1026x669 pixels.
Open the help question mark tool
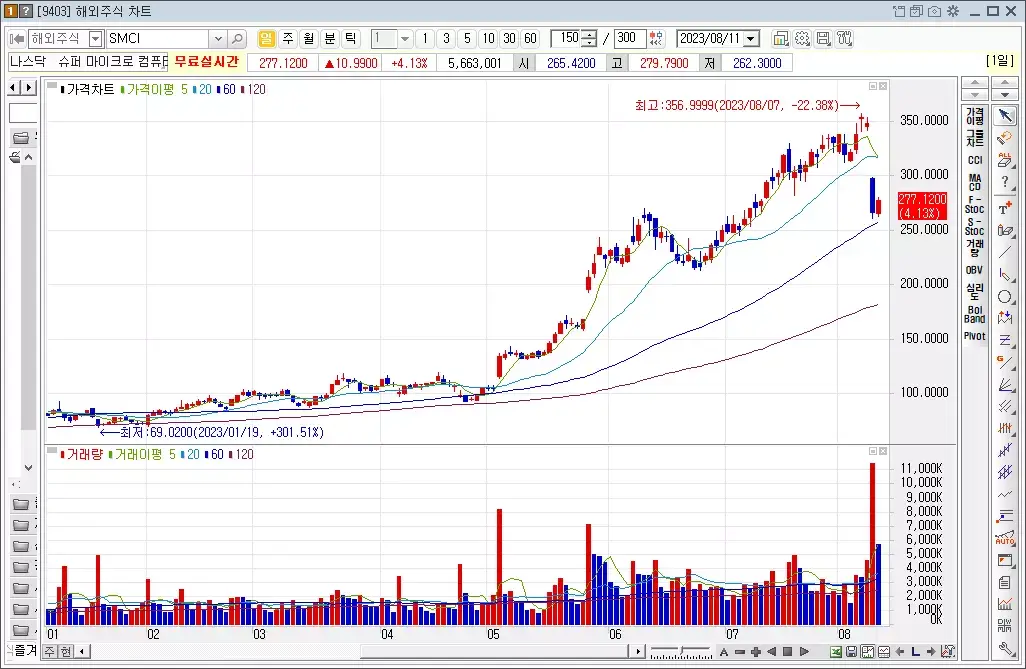point(1005,183)
